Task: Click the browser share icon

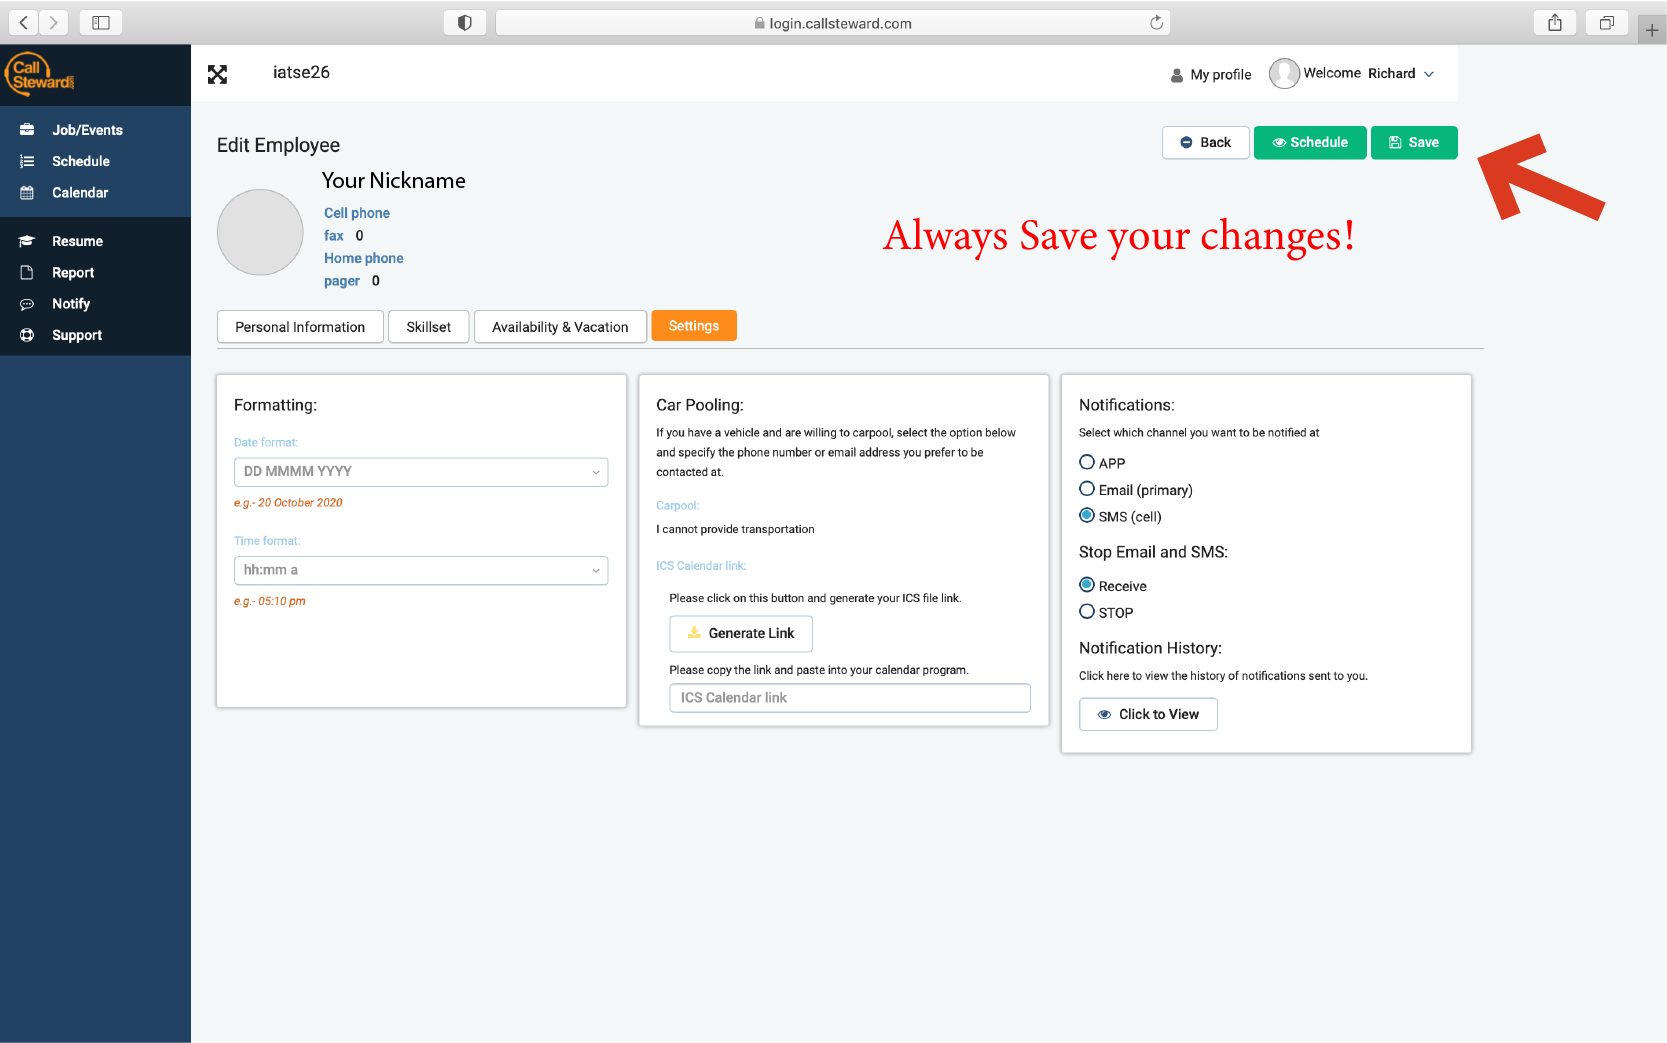Action: (x=1554, y=23)
